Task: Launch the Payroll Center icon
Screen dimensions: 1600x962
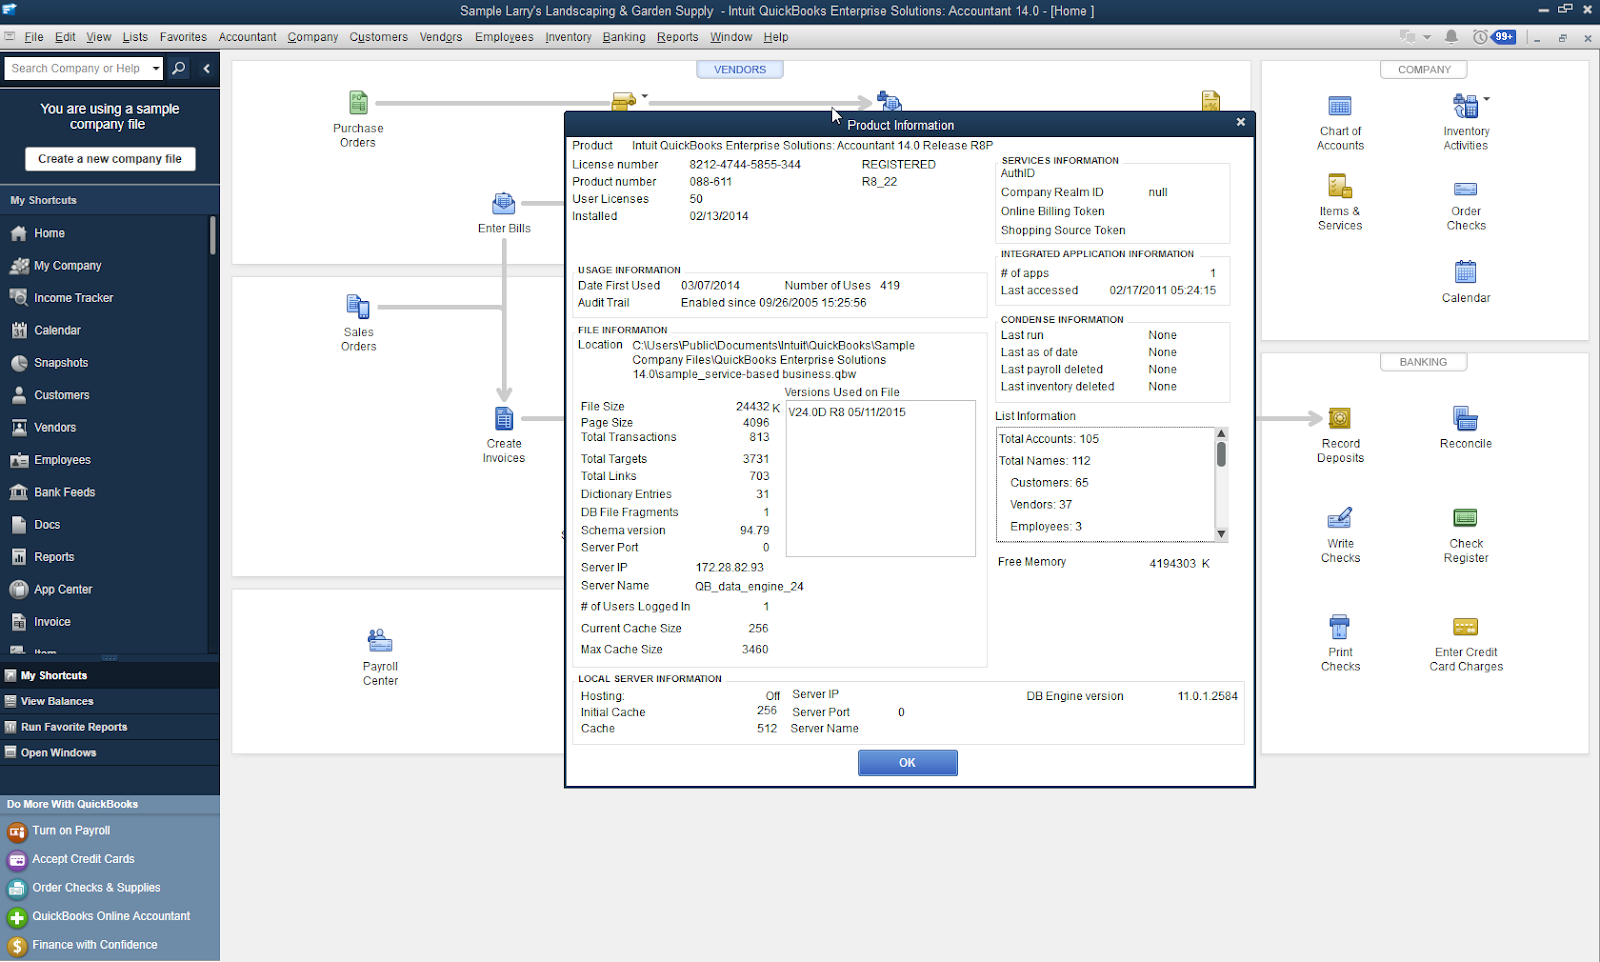Action: 380,640
